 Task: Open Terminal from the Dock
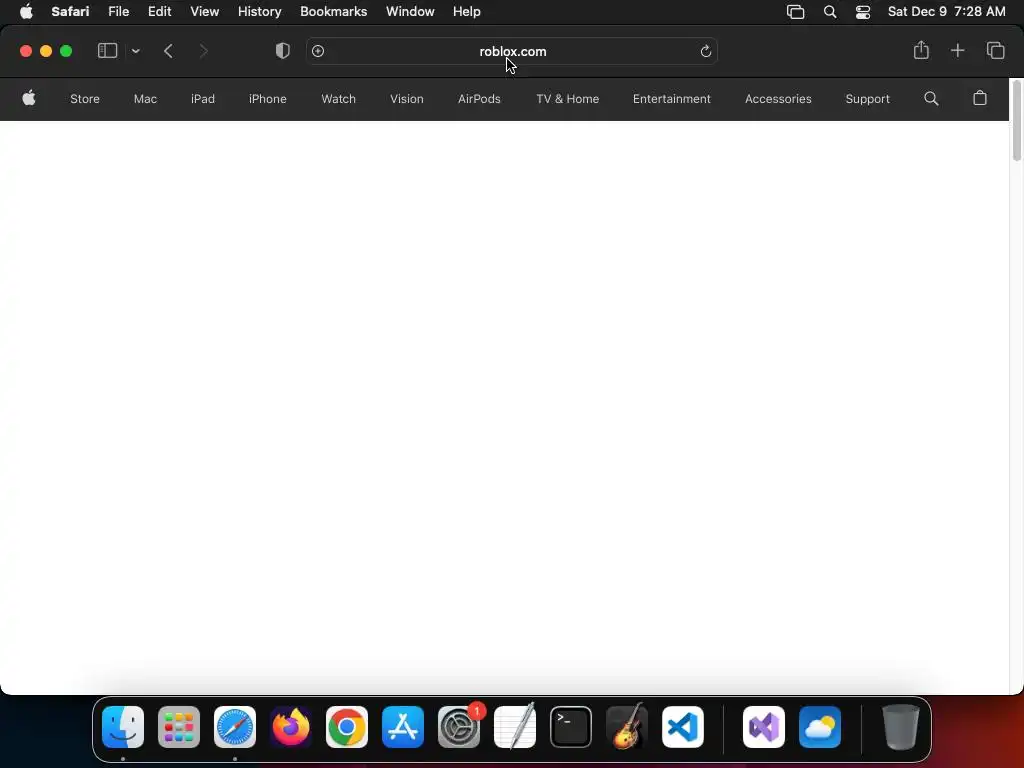[571, 727]
